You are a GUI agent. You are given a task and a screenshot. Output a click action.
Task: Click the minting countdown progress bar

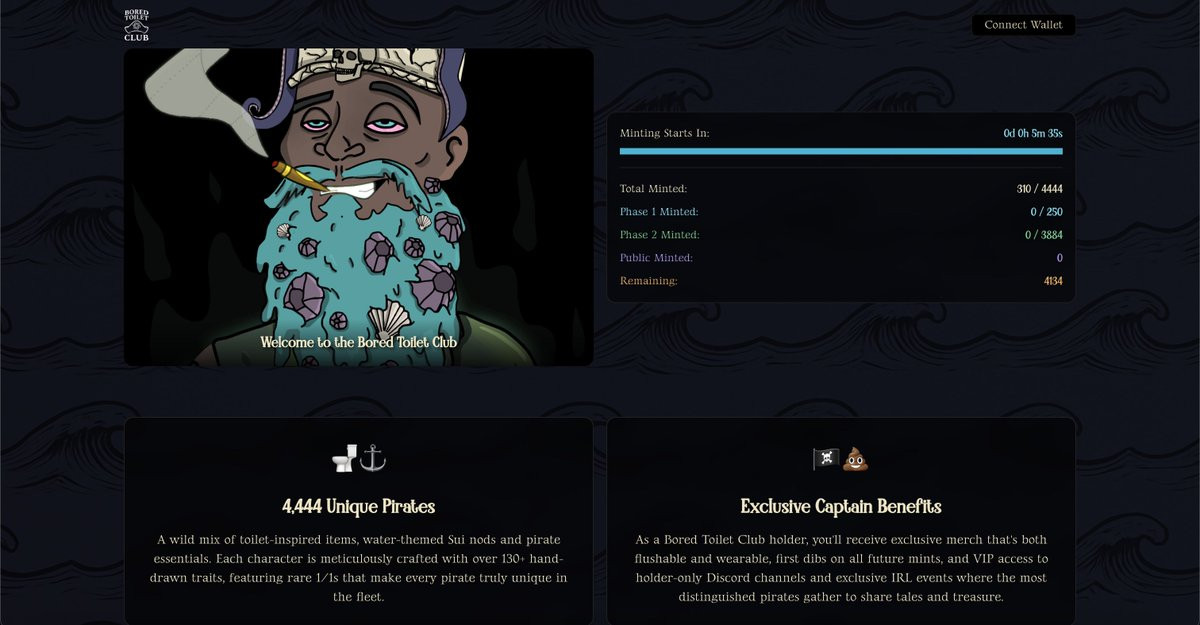[x=841, y=151]
